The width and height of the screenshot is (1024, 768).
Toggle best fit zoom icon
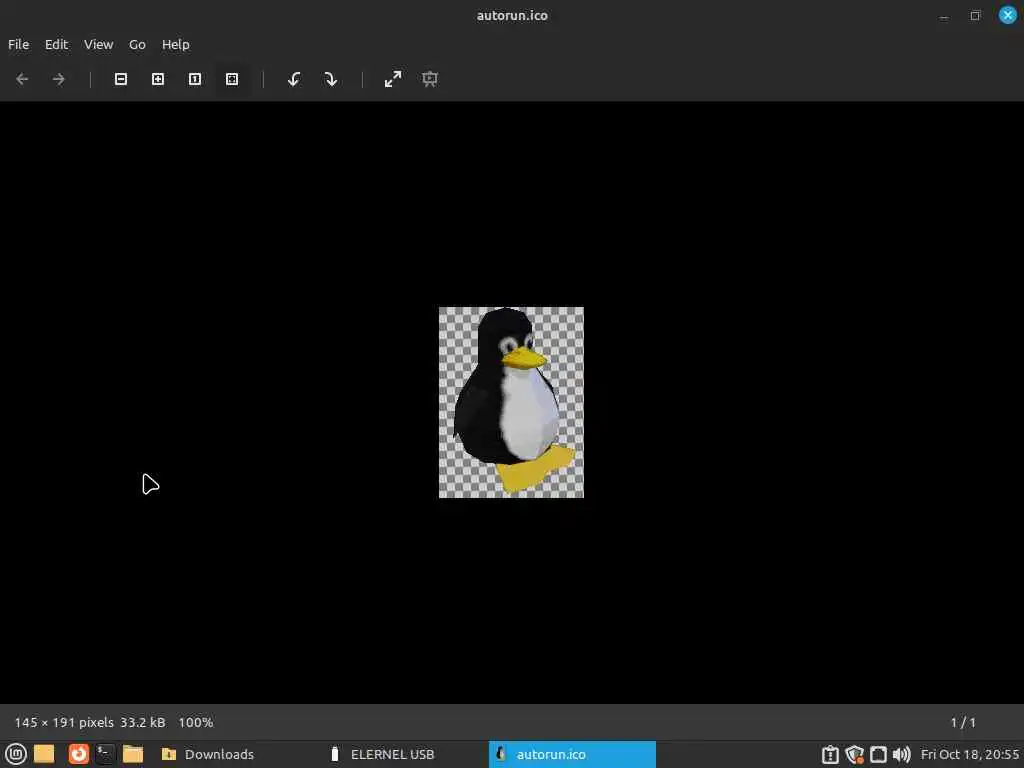click(x=232, y=79)
